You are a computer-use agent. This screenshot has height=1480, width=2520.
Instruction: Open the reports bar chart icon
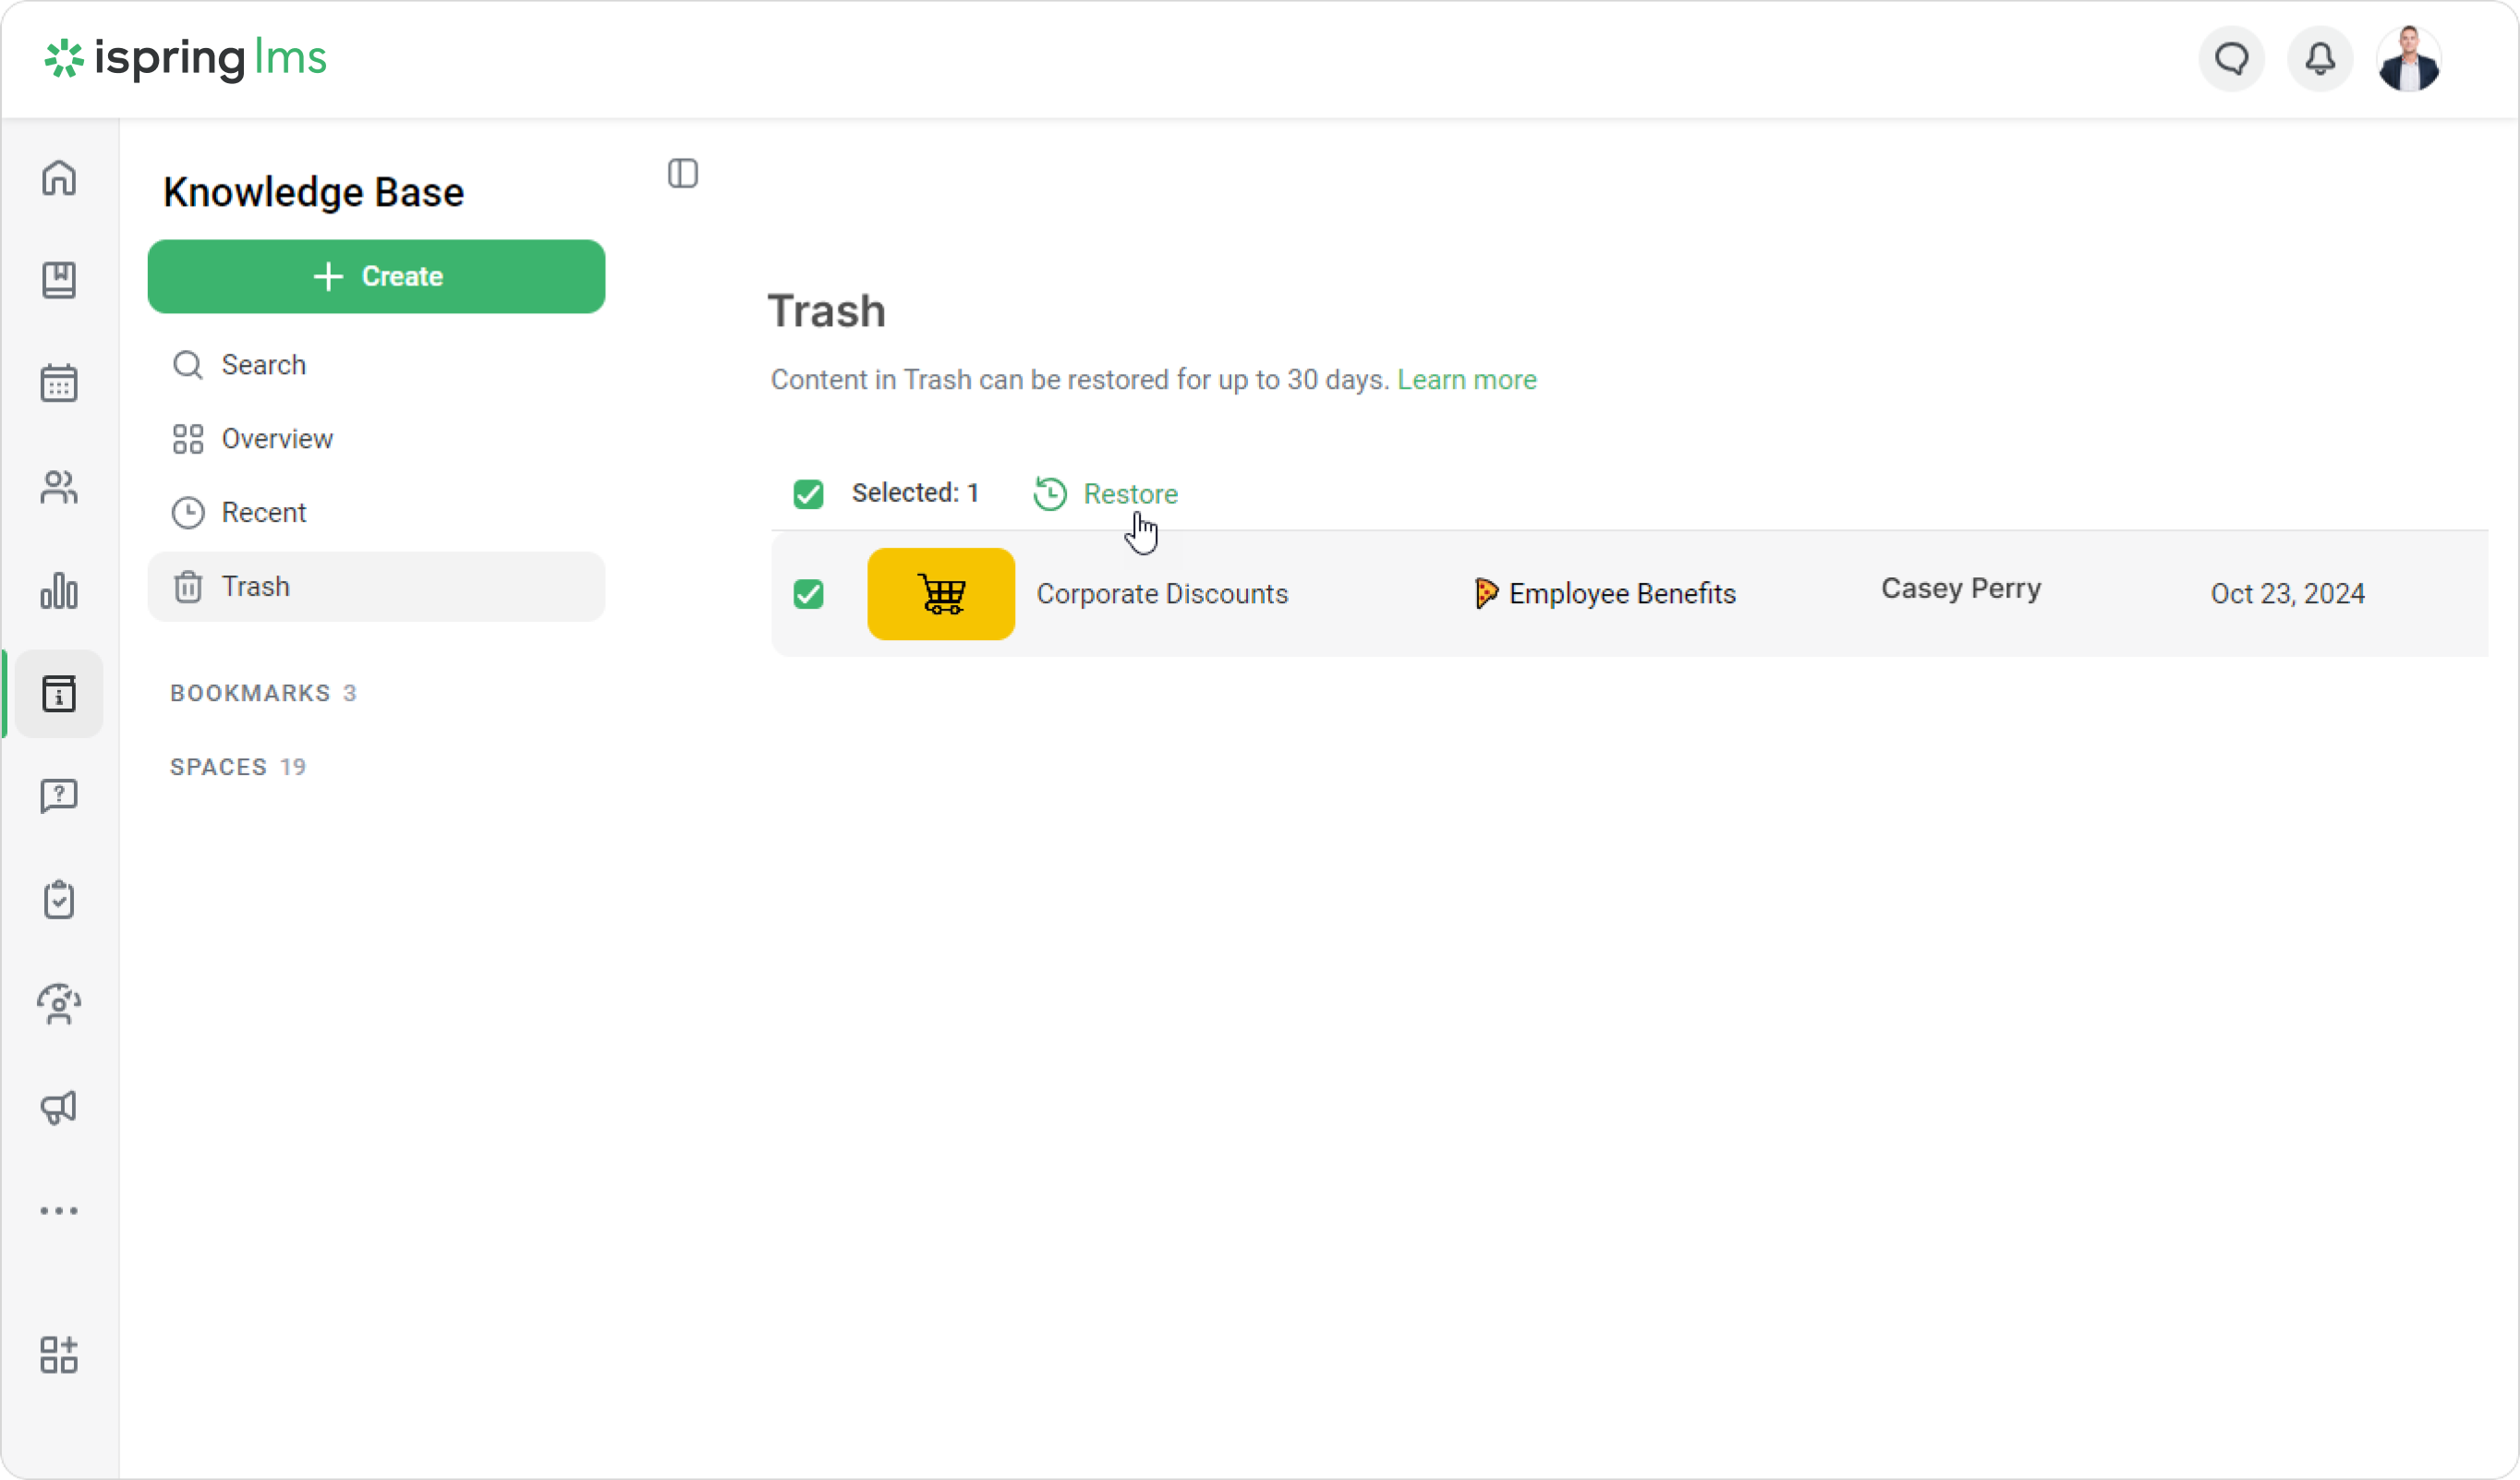pos(59,590)
